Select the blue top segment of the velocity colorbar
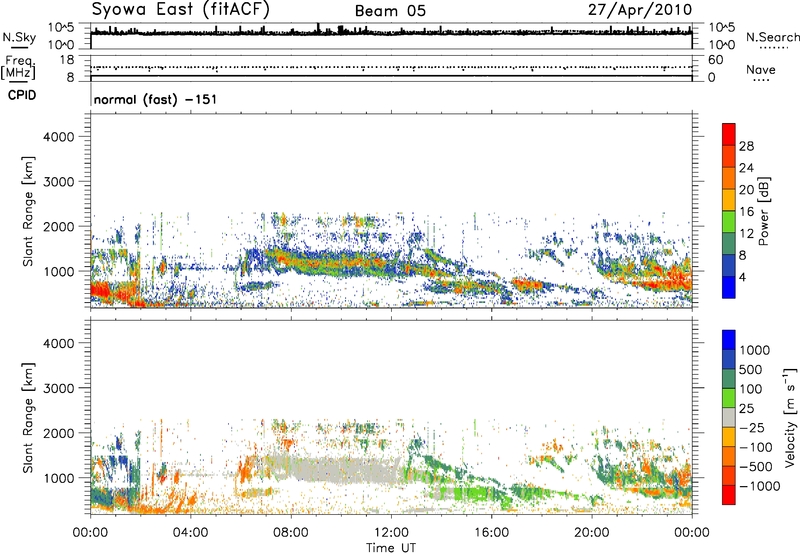Screen dimensions: 800x554 point(729,340)
